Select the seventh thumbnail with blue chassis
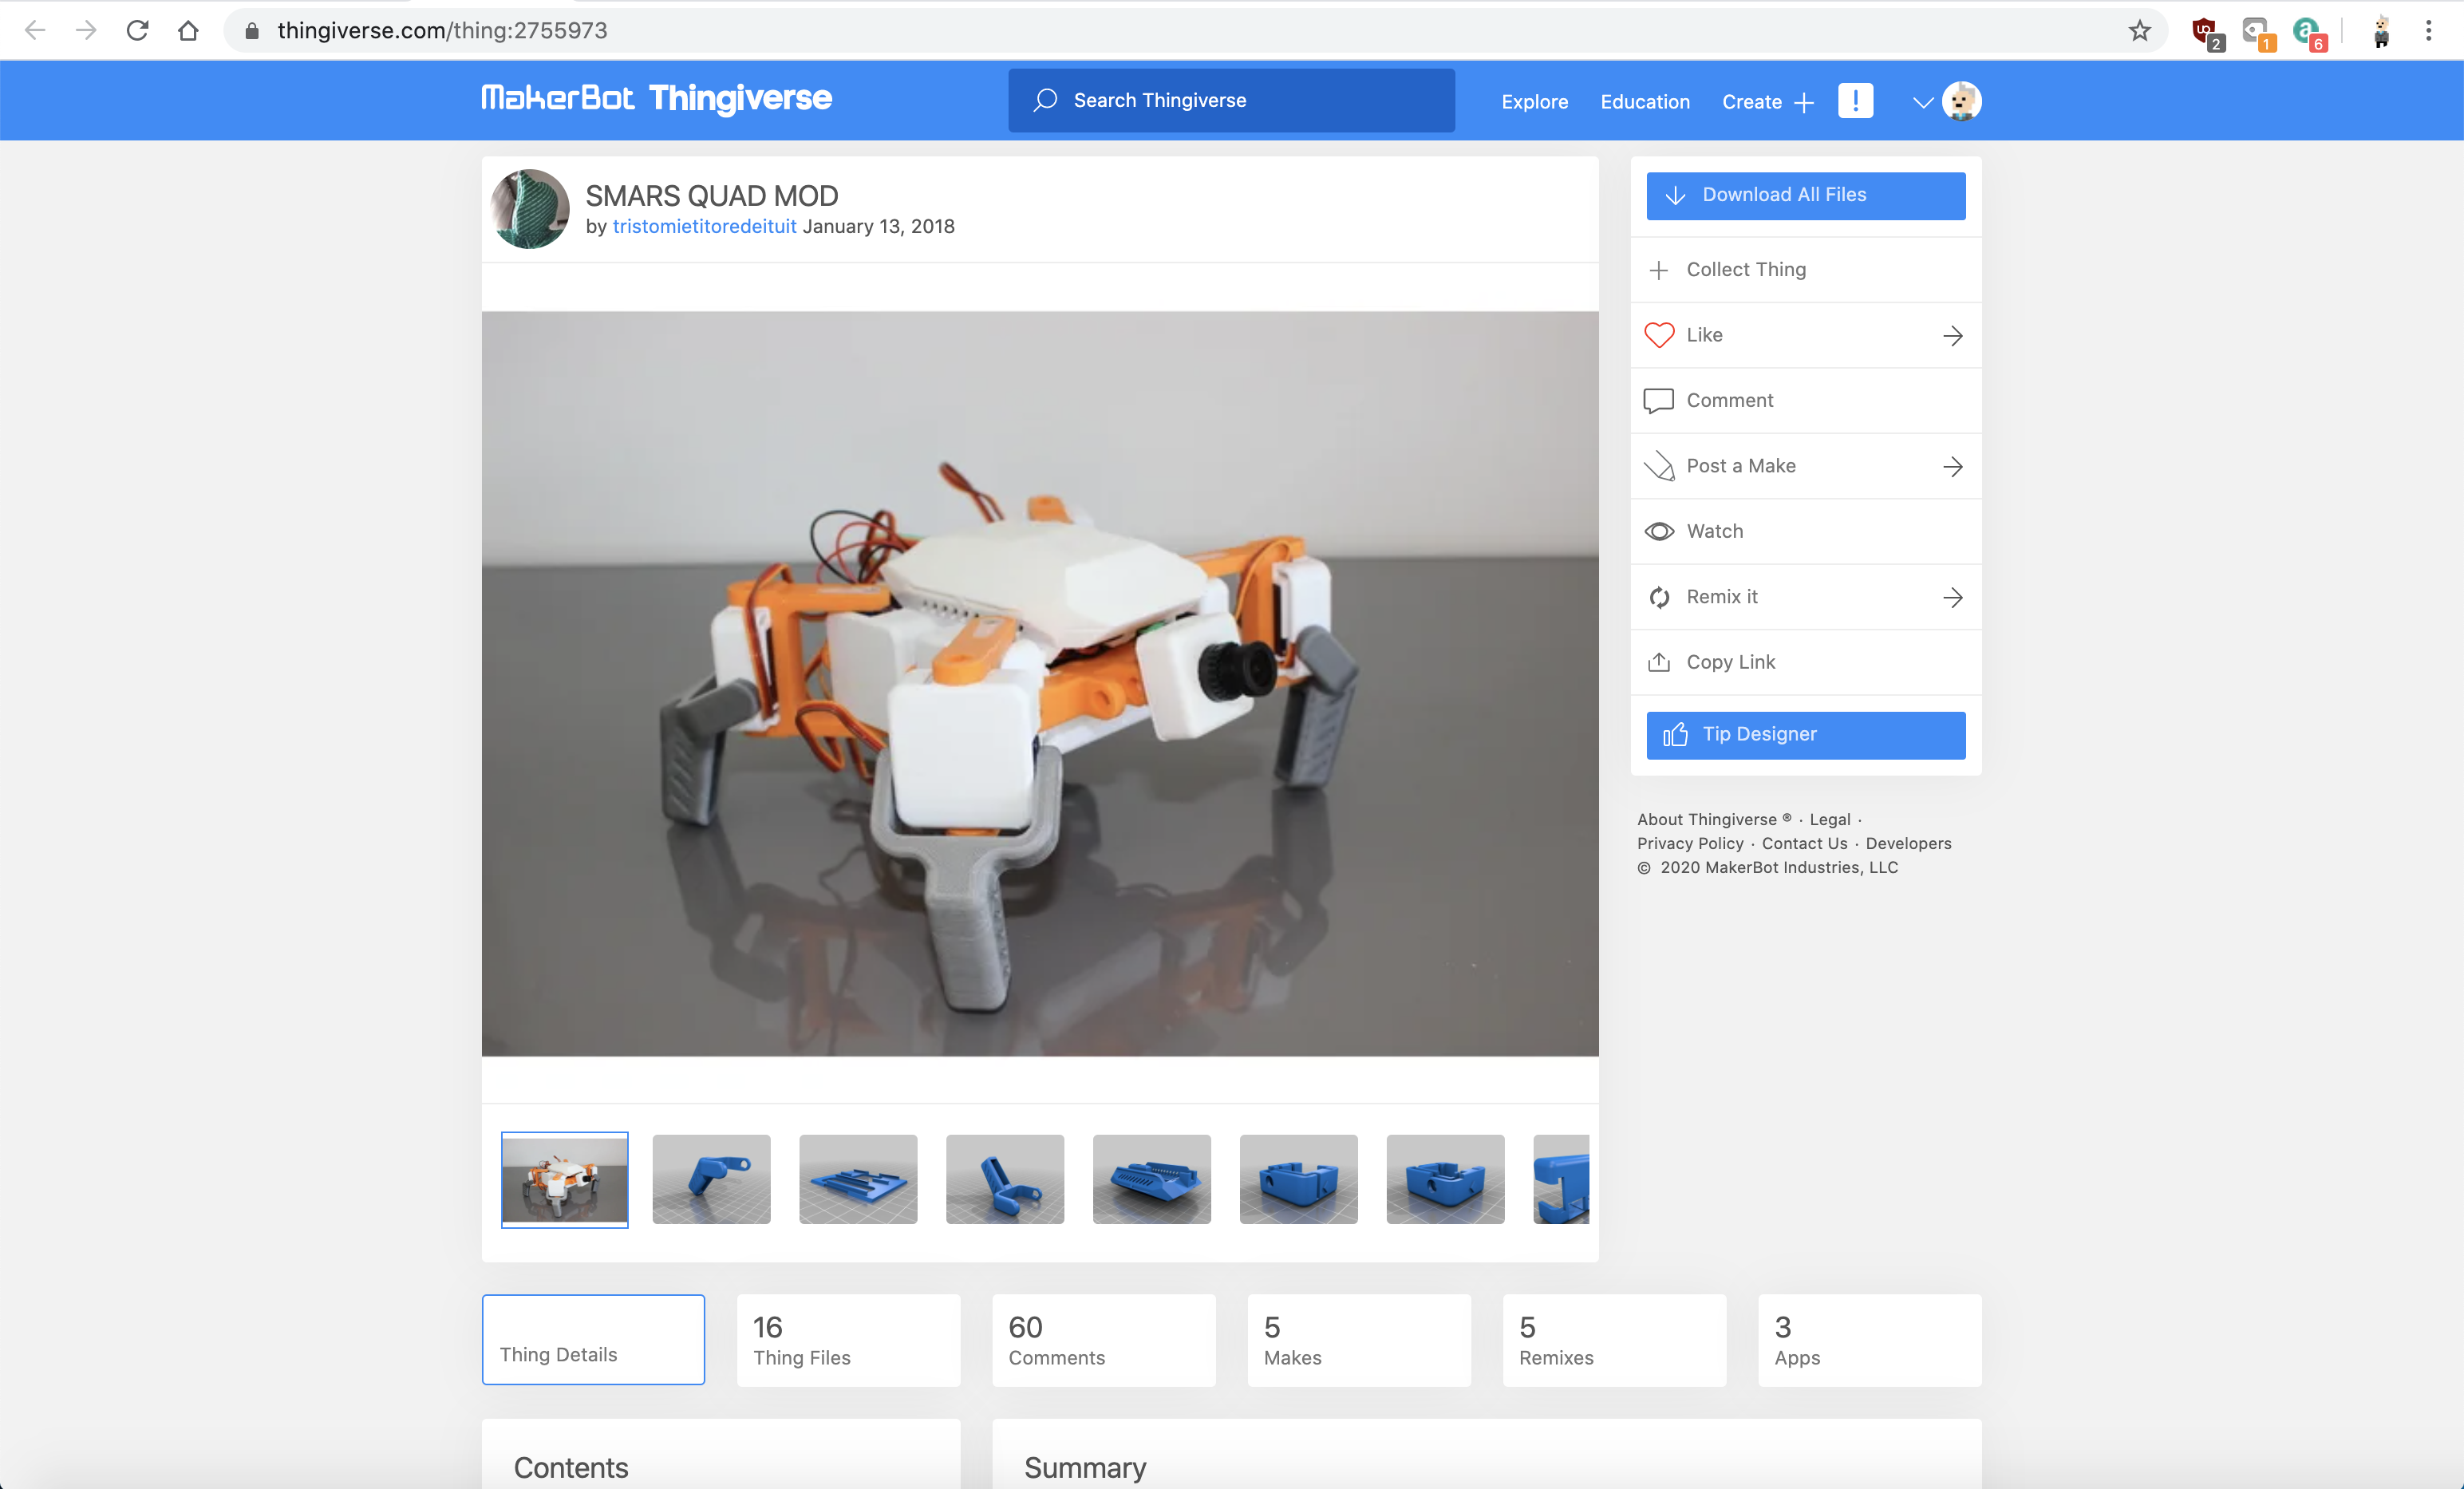2464x1489 pixels. pos(1445,1179)
